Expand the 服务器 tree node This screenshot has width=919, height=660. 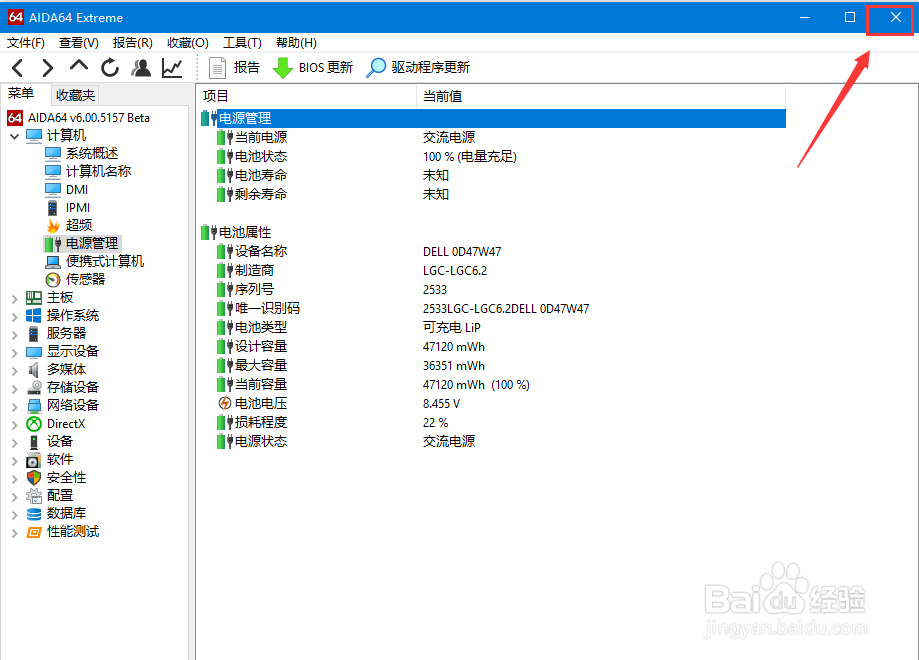pyautogui.click(x=15, y=335)
